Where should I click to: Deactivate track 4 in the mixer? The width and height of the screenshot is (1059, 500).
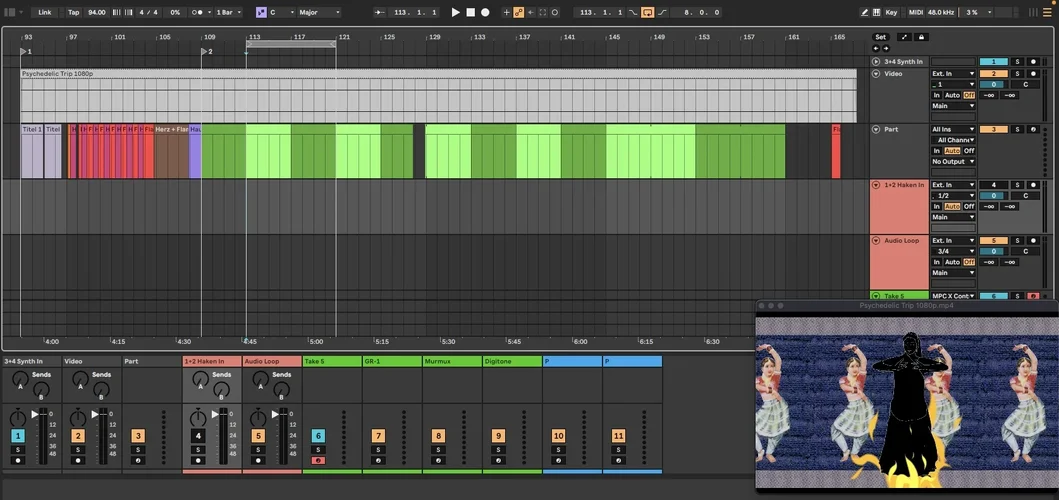[x=198, y=436]
